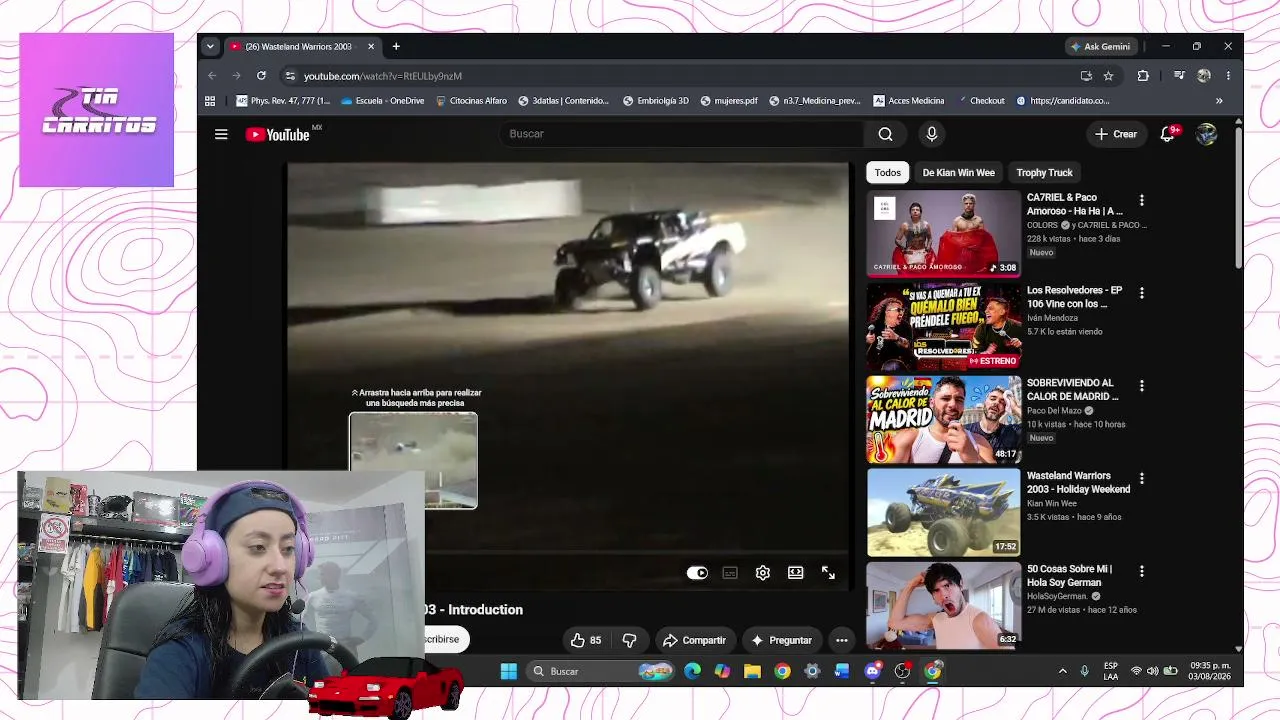Open the bookmarks bar apps grid
The height and width of the screenshot is (720, 1280).
coord(210,101)
